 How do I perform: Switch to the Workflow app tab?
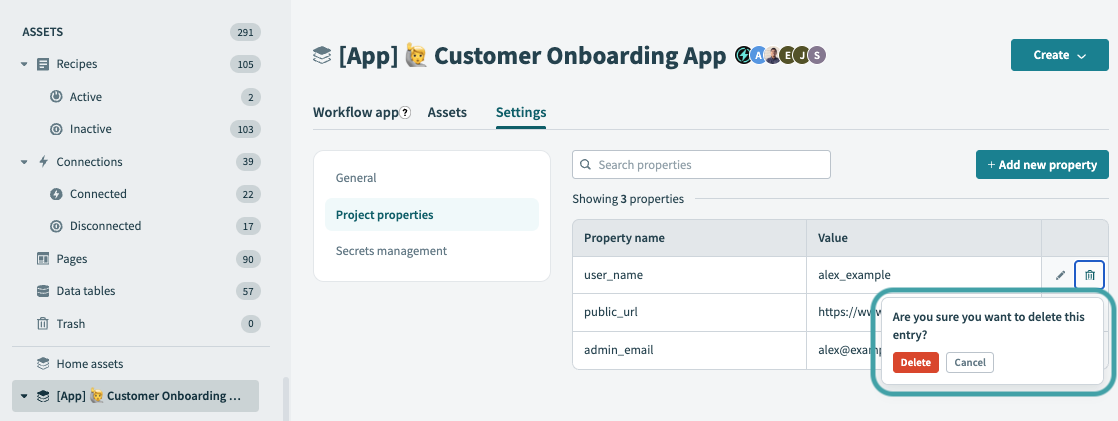point(355,113)
